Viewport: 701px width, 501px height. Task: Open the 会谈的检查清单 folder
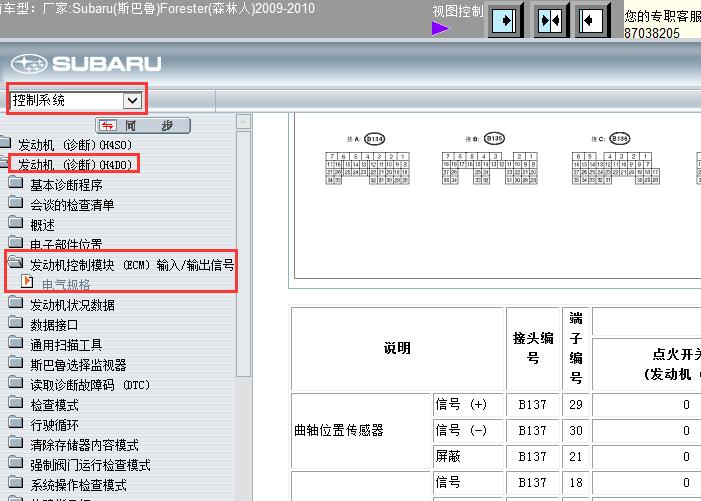point(72,205)
